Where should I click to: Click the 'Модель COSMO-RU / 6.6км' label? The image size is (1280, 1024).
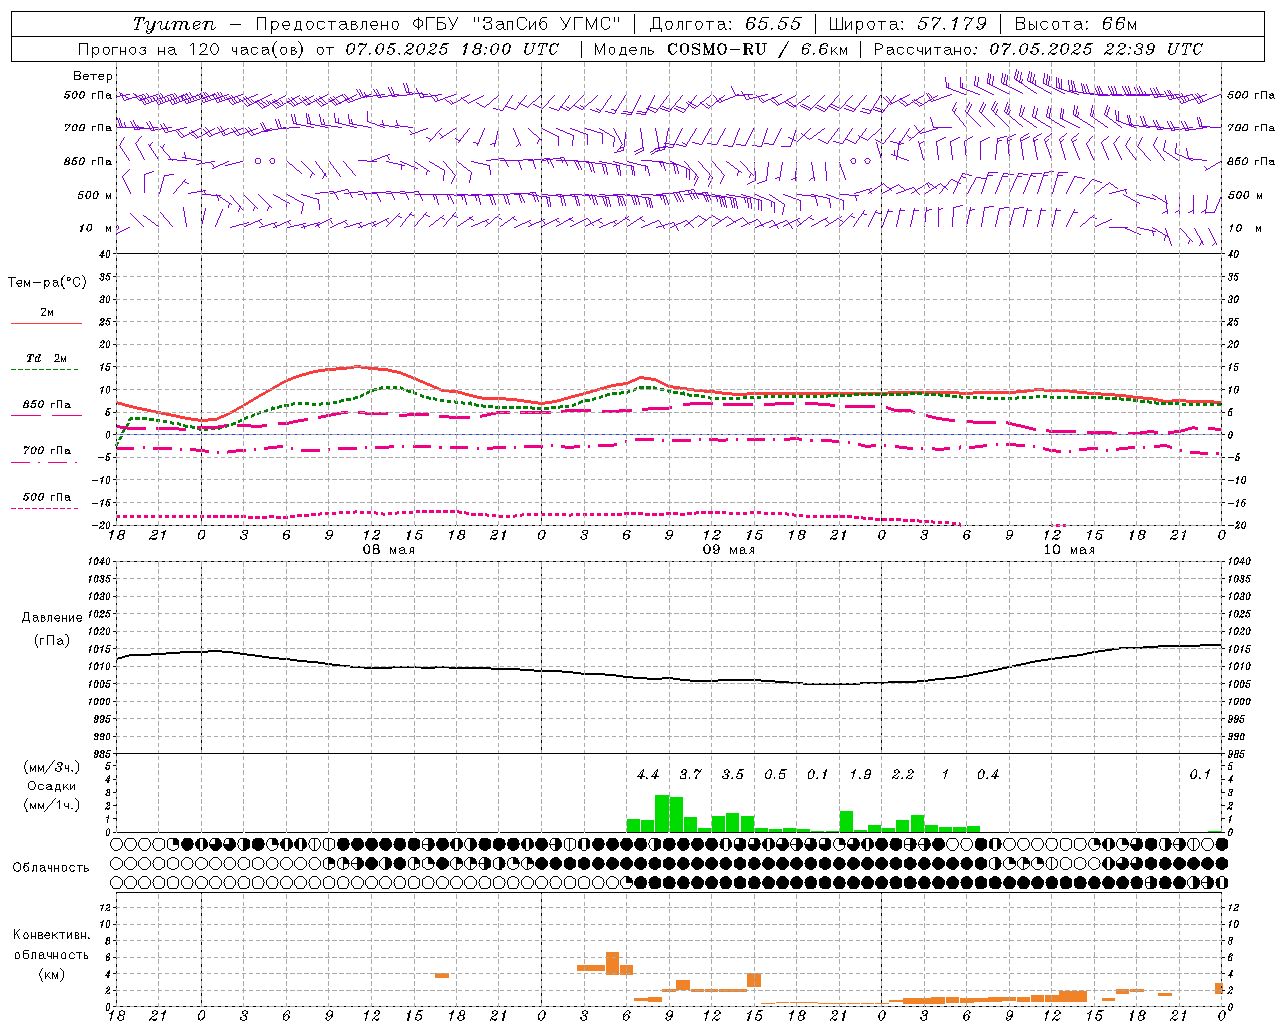720,49
